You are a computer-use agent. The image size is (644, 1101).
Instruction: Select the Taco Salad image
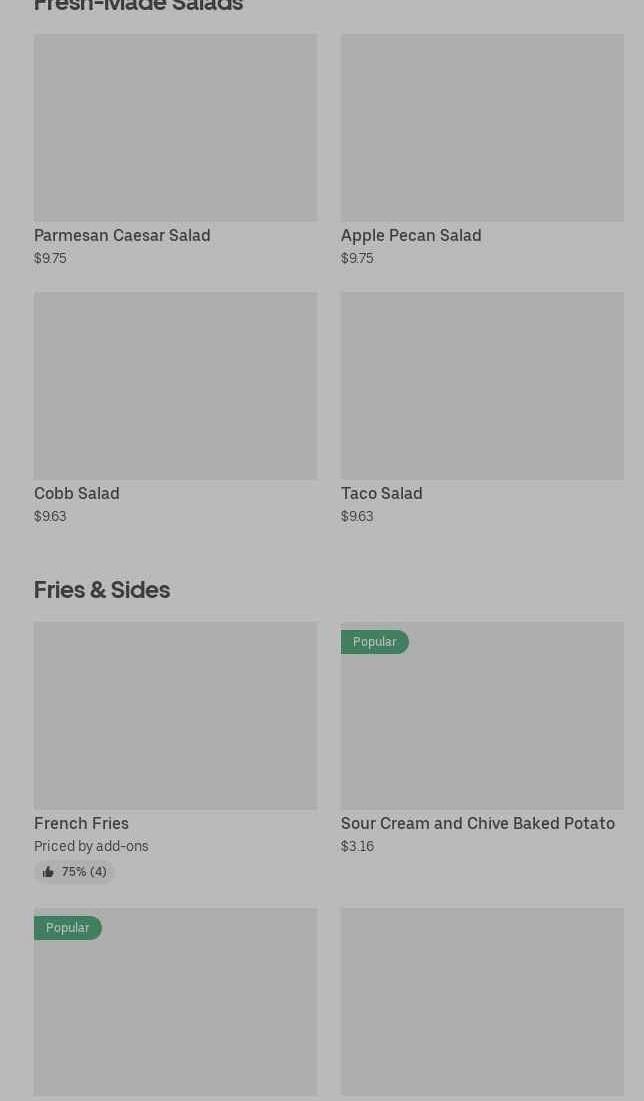482,386
